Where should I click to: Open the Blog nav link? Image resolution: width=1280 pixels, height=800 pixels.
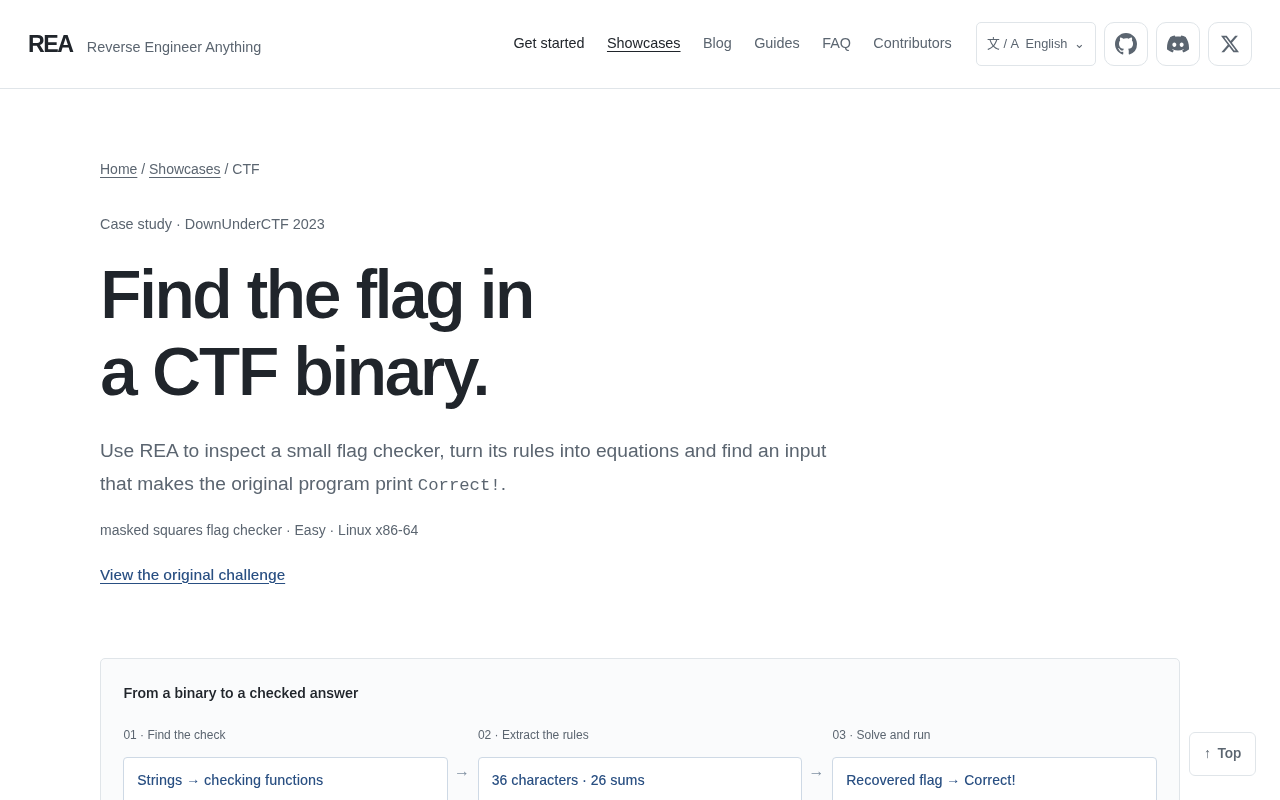717,43
